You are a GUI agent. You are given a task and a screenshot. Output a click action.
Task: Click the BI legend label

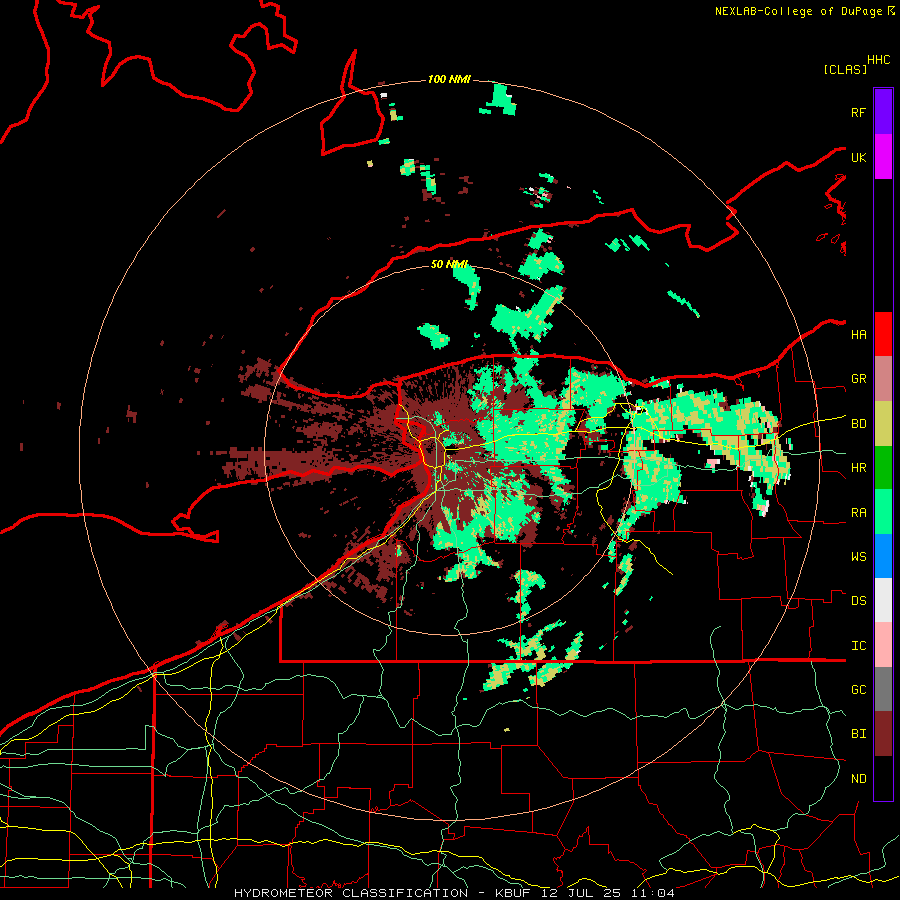coord(858,734)
